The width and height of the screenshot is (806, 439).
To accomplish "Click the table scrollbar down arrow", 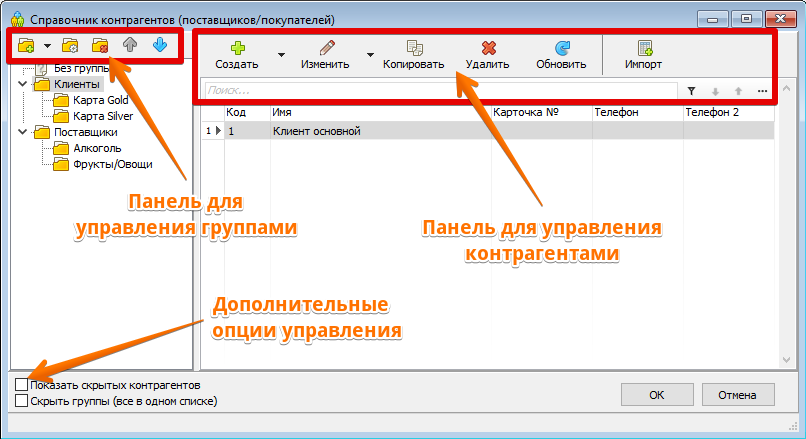I will [x=786, y=360].
